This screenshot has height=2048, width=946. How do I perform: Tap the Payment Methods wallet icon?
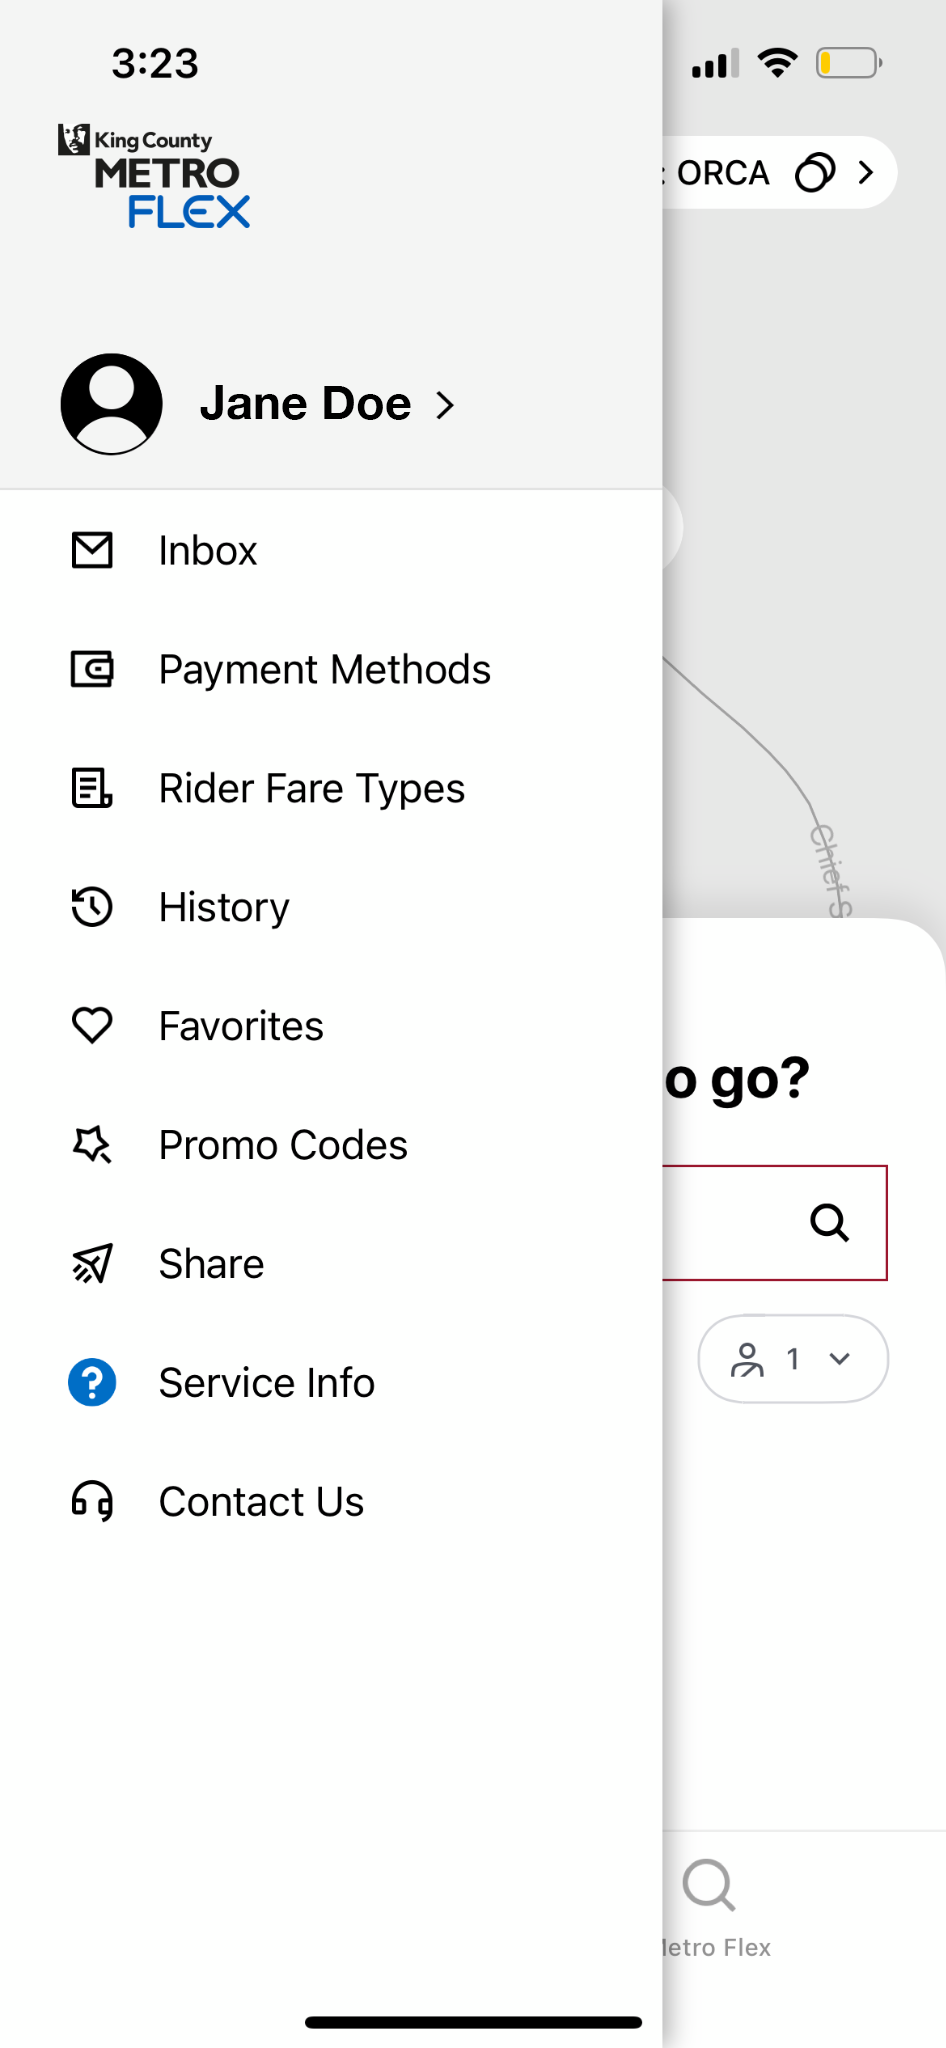pyautogui.click(x=92, y=669)
